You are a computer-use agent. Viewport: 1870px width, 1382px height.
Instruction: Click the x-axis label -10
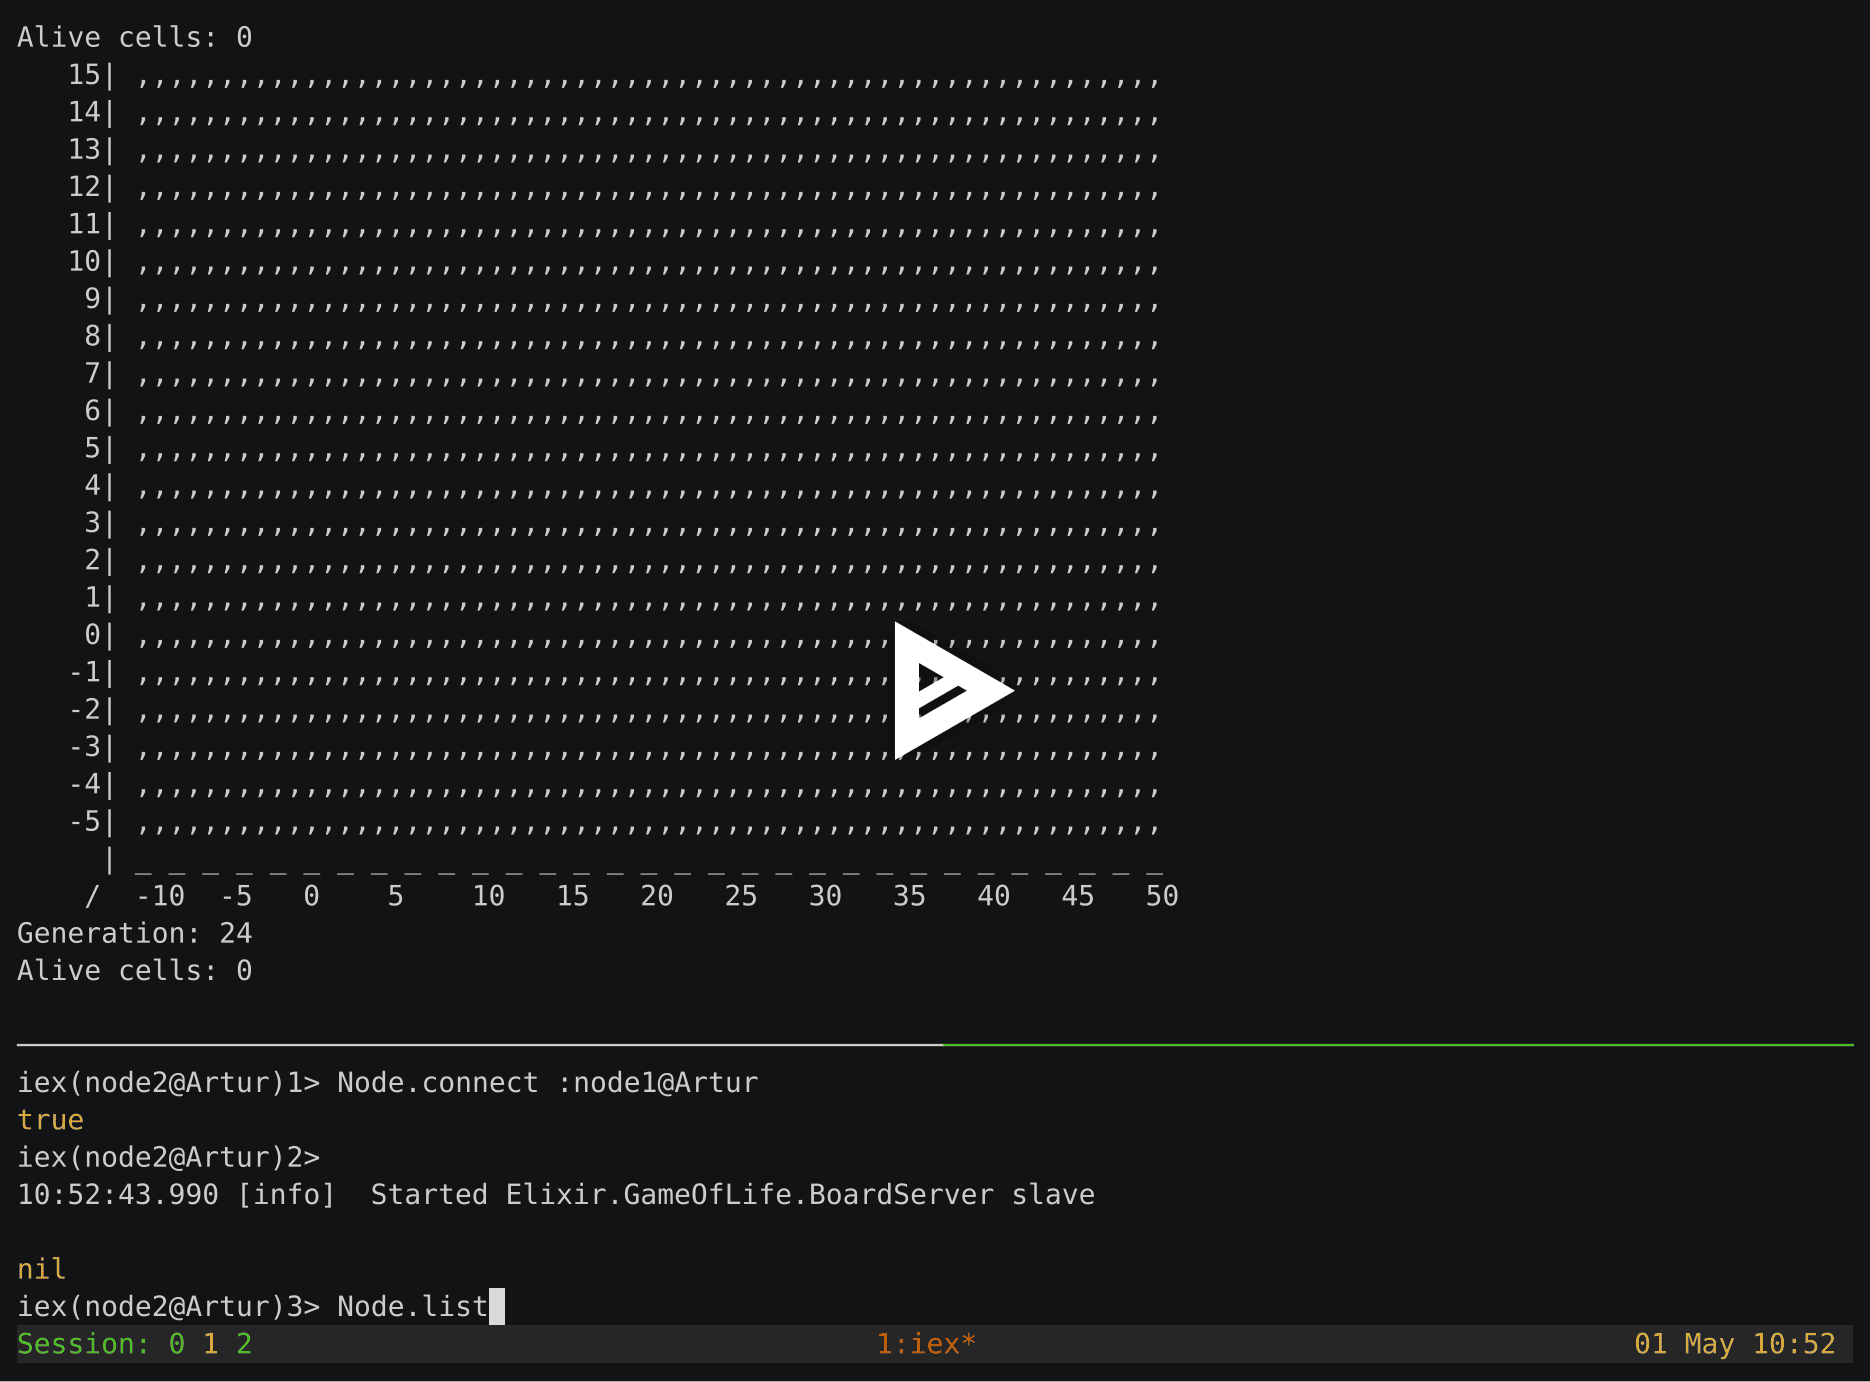click(x=162, y=896)
